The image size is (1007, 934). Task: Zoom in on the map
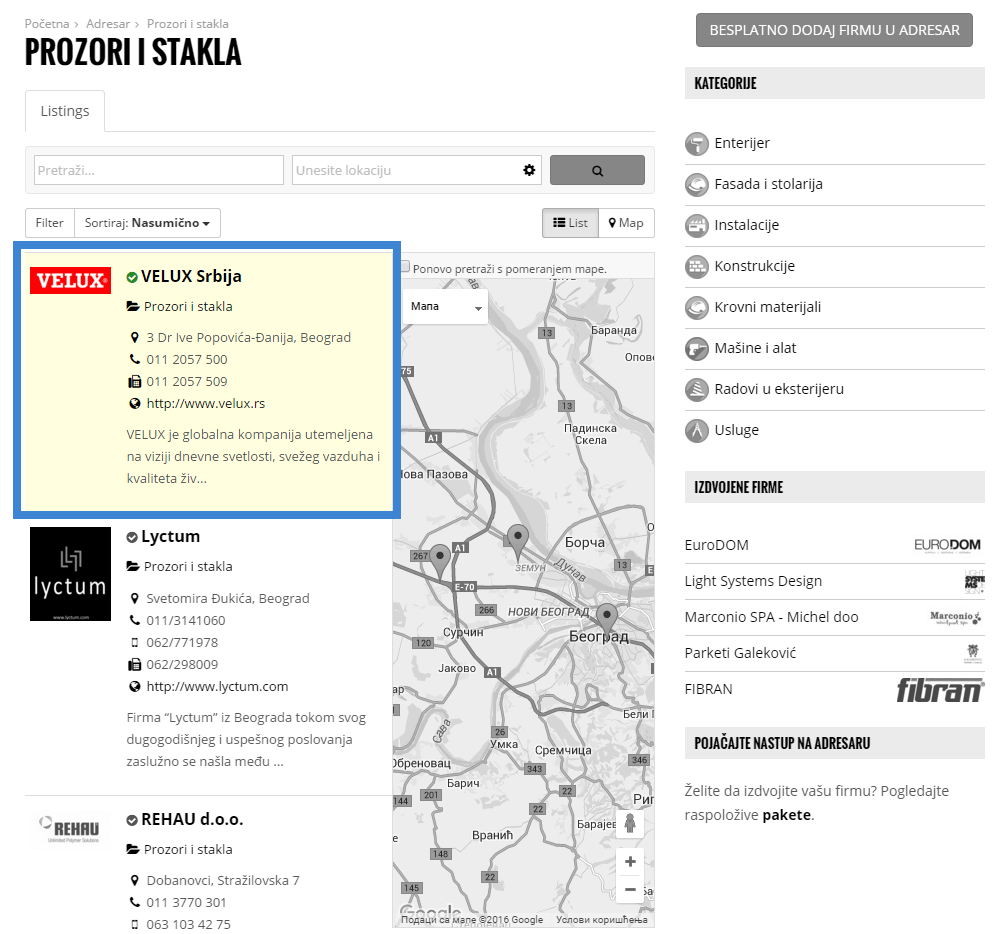click(x=630, y=861)
